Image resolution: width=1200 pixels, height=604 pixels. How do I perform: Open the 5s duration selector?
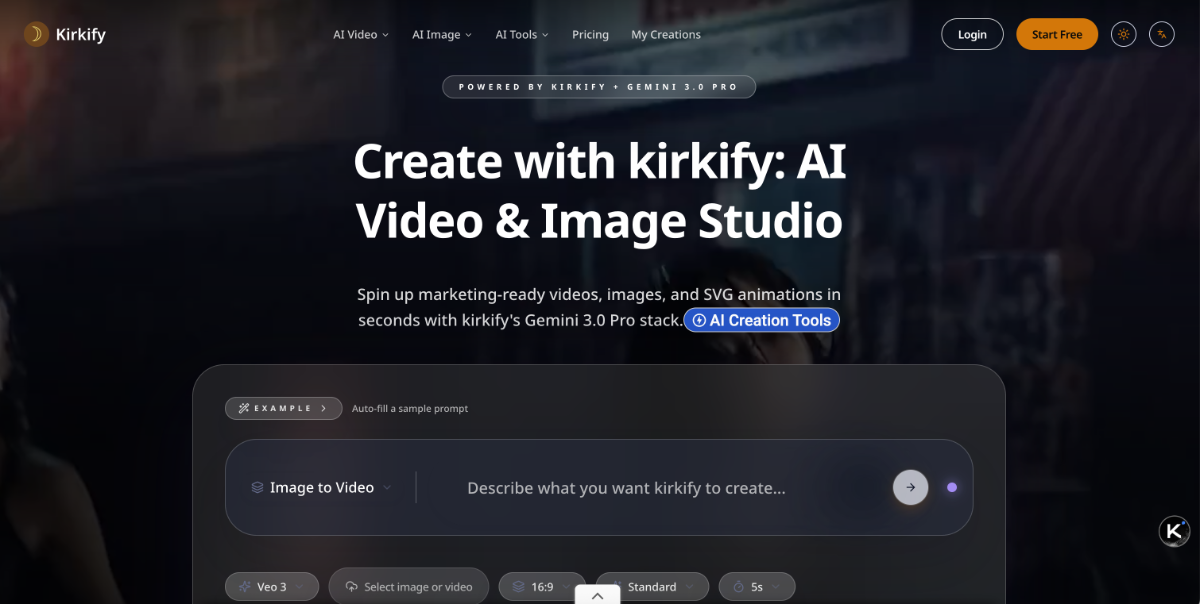[757, 586]
